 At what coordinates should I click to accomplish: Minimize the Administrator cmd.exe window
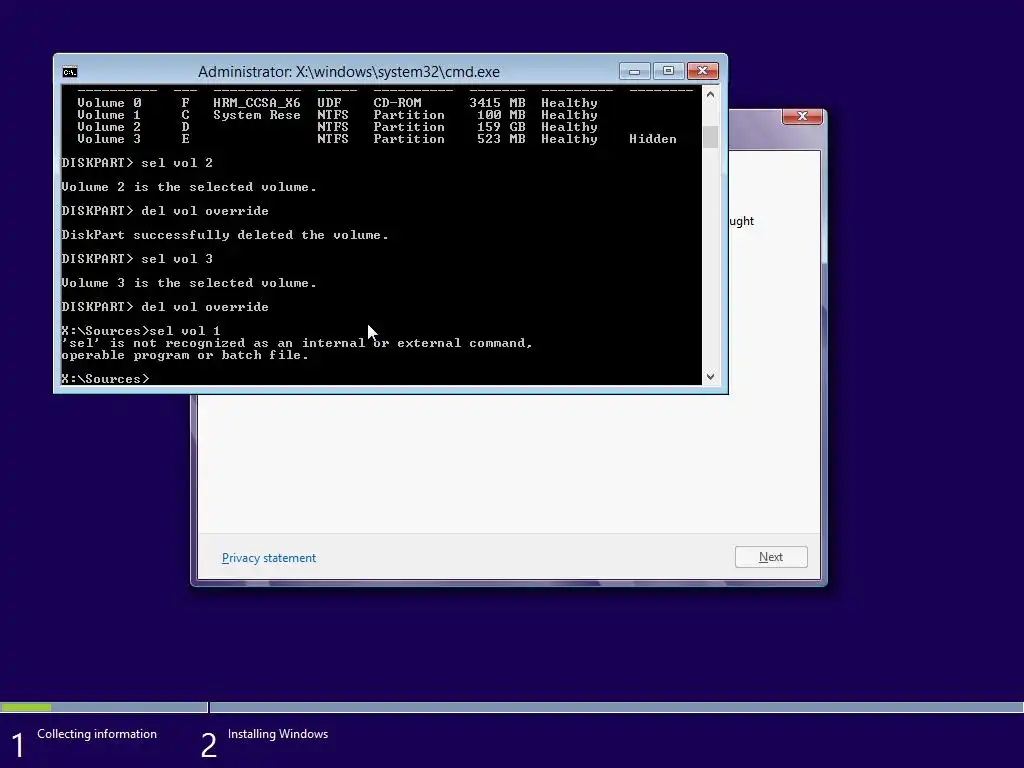coord(634,71)
